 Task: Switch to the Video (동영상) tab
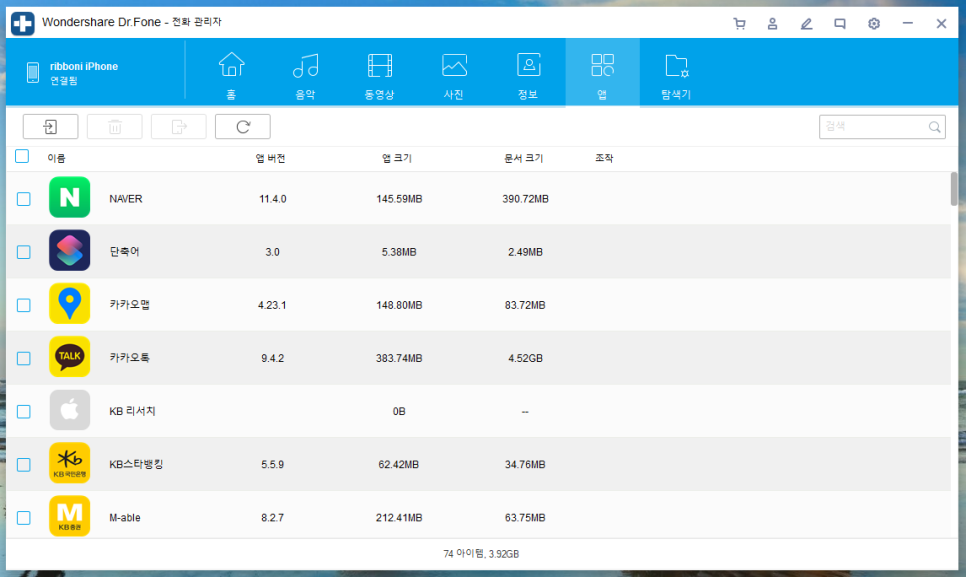pos(380,75)
